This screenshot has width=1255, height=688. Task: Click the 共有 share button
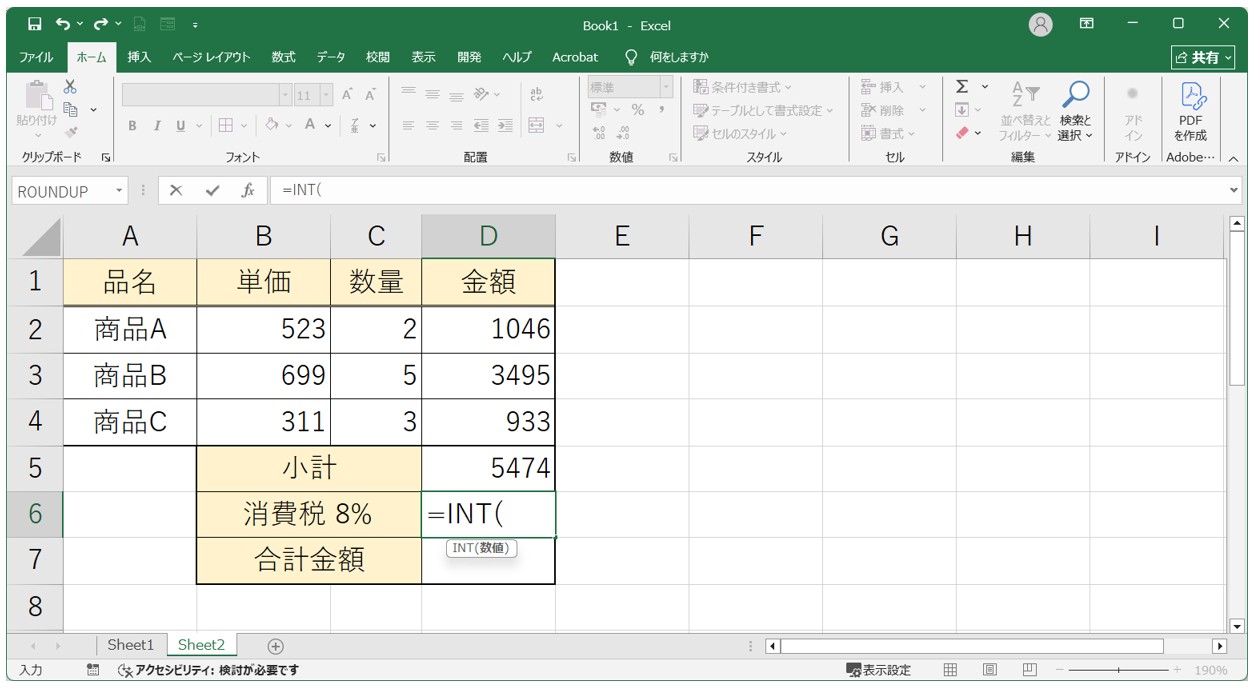coord(1203,58)
